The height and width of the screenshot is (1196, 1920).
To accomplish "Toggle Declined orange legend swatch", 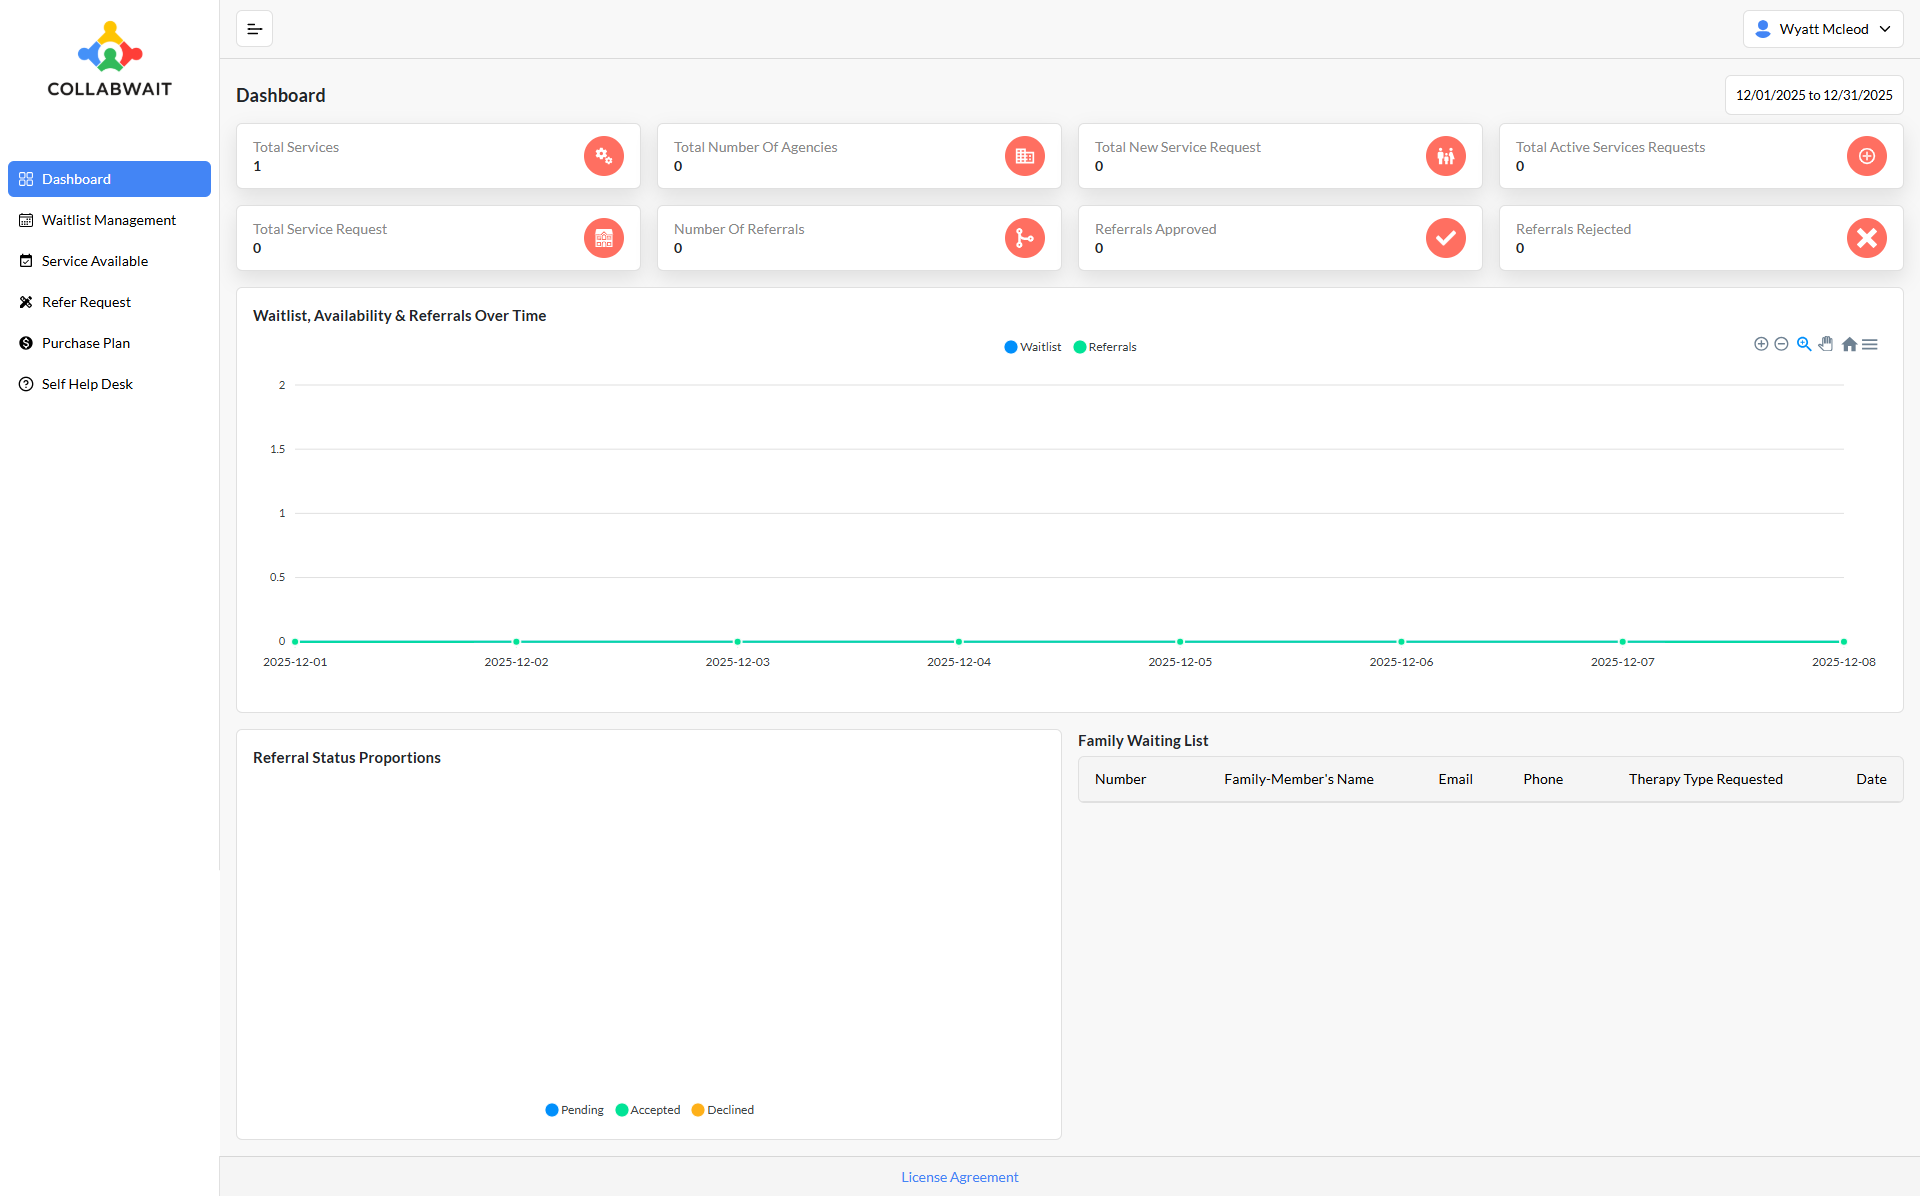I will point(698,1110).
